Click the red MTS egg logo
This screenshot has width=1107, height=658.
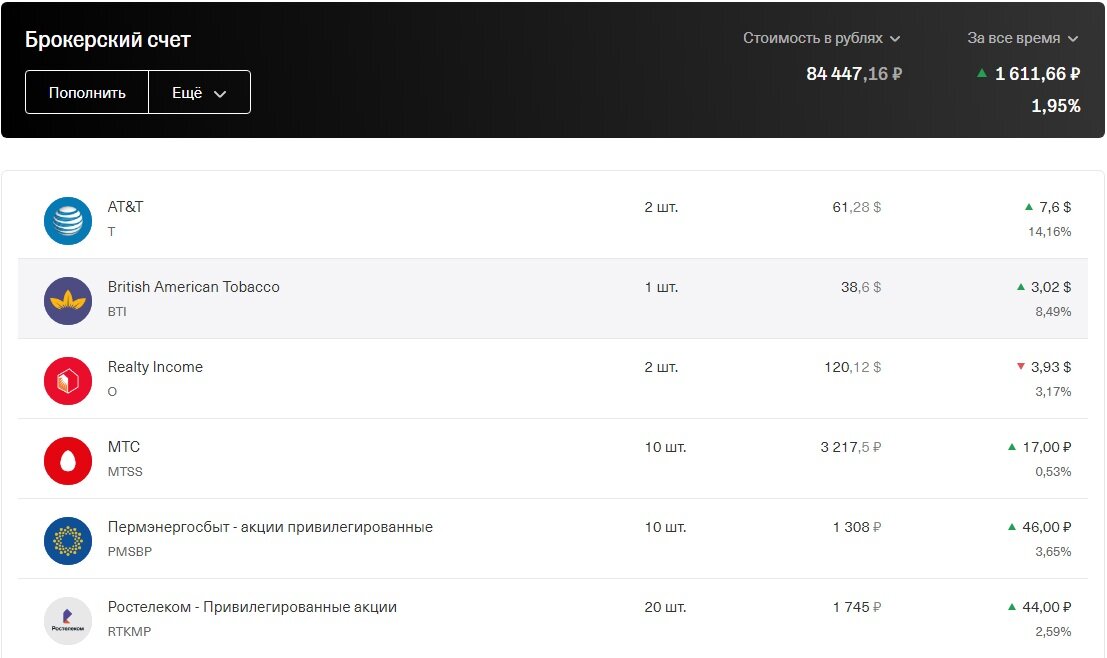(68, 461)
